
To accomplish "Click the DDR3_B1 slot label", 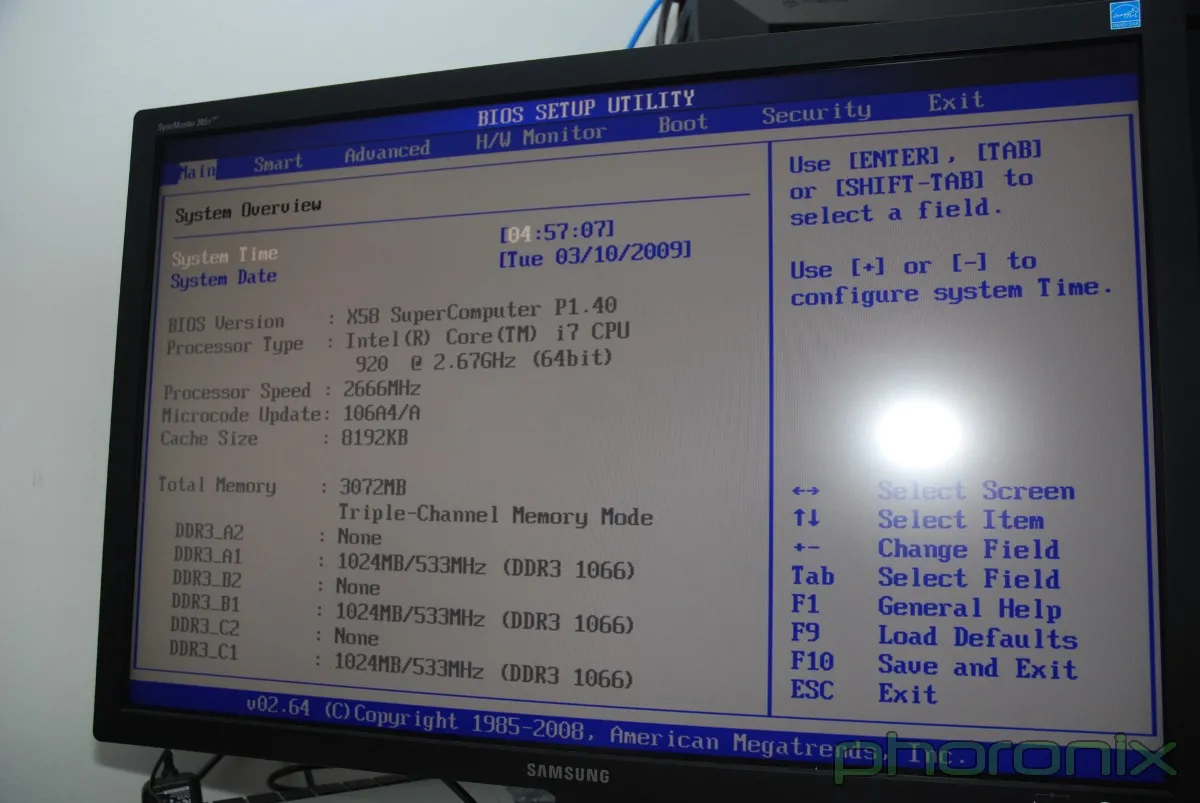I will (205, 603).
